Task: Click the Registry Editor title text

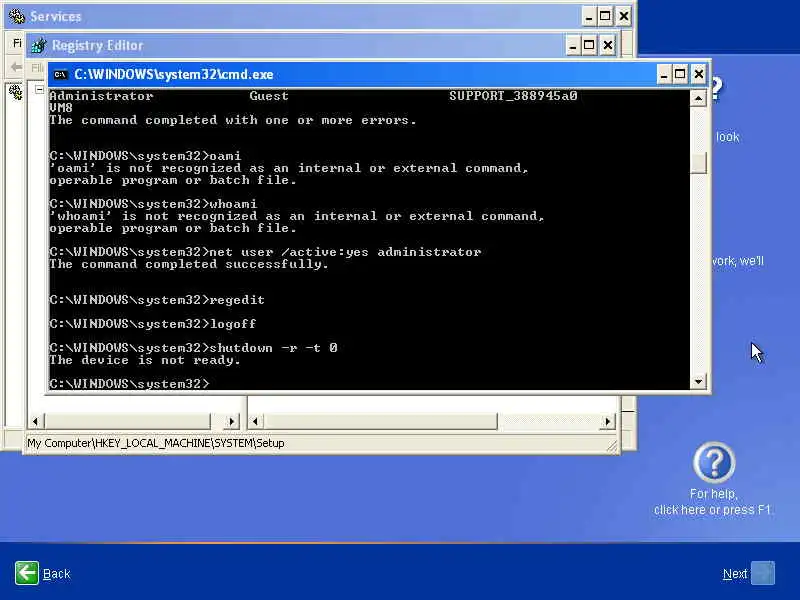Action: pyautogui.click(x=97, y=45)
